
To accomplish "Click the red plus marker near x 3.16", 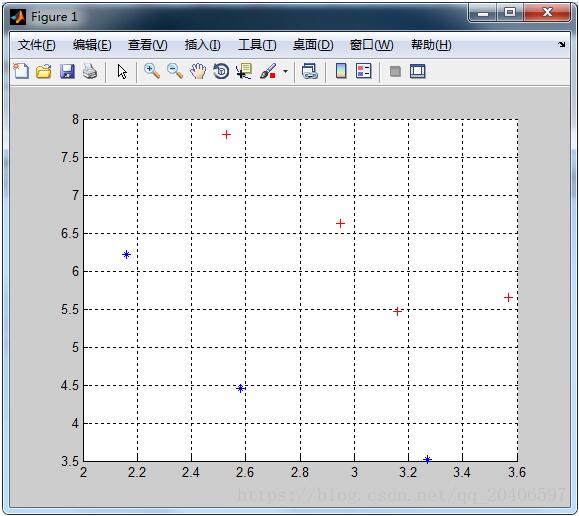I will coord(397,311).
